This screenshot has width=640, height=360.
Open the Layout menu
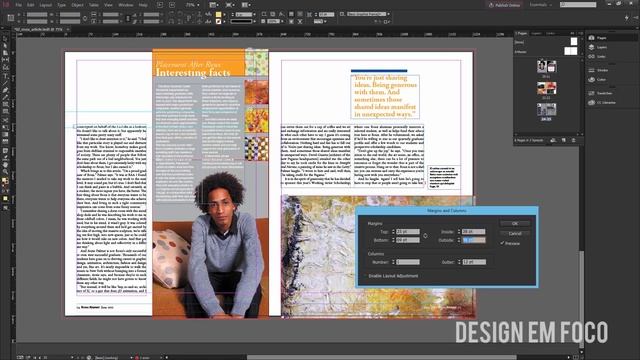pos(45,5)
